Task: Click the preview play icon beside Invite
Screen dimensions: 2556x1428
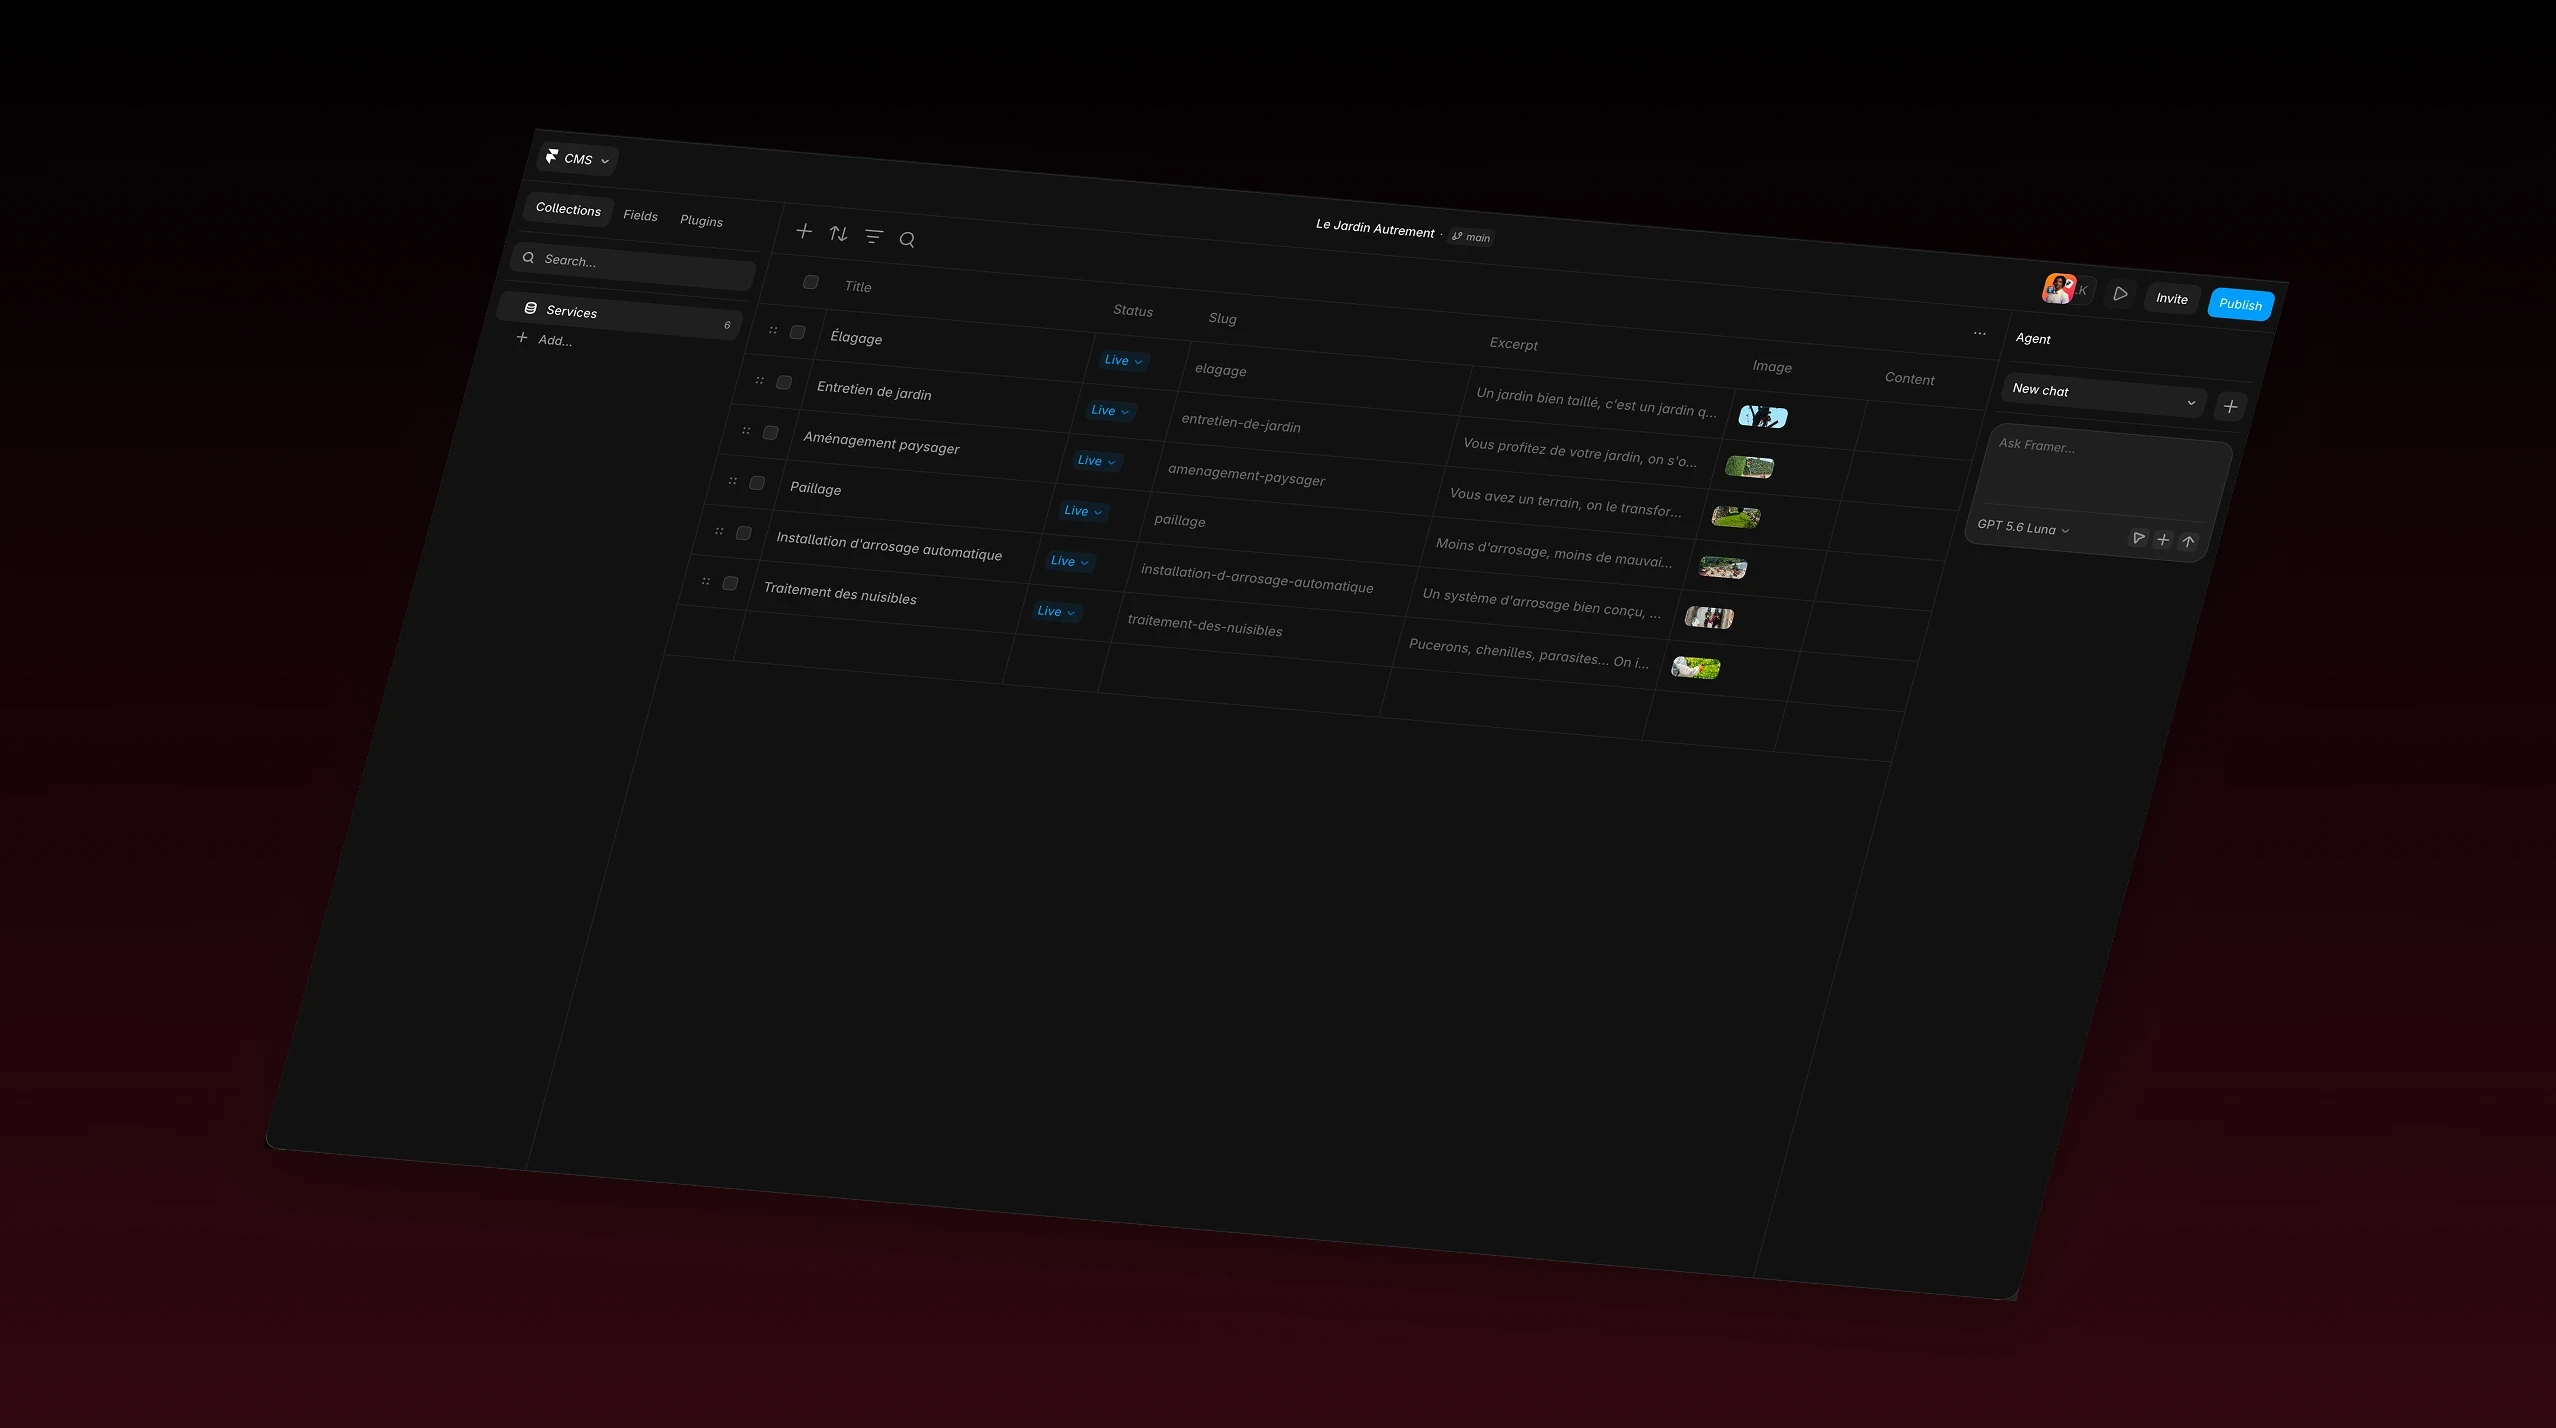Action: click(2120, 294)
